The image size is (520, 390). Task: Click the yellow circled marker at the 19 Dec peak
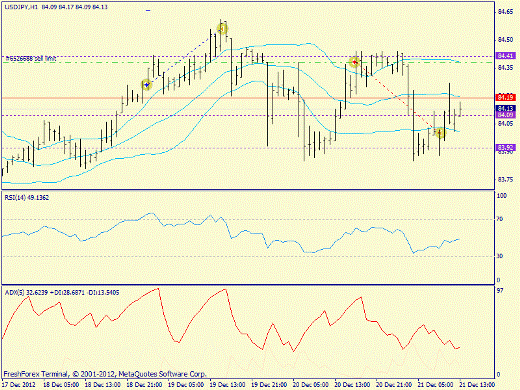(x=222, y=29)
